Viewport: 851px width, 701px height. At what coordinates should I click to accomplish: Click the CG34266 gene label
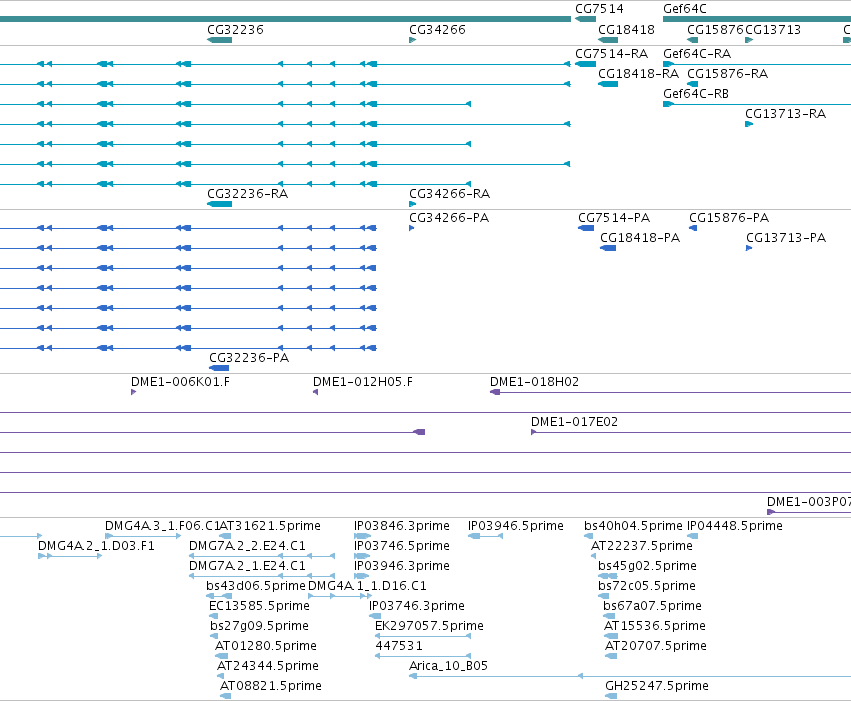437,30
